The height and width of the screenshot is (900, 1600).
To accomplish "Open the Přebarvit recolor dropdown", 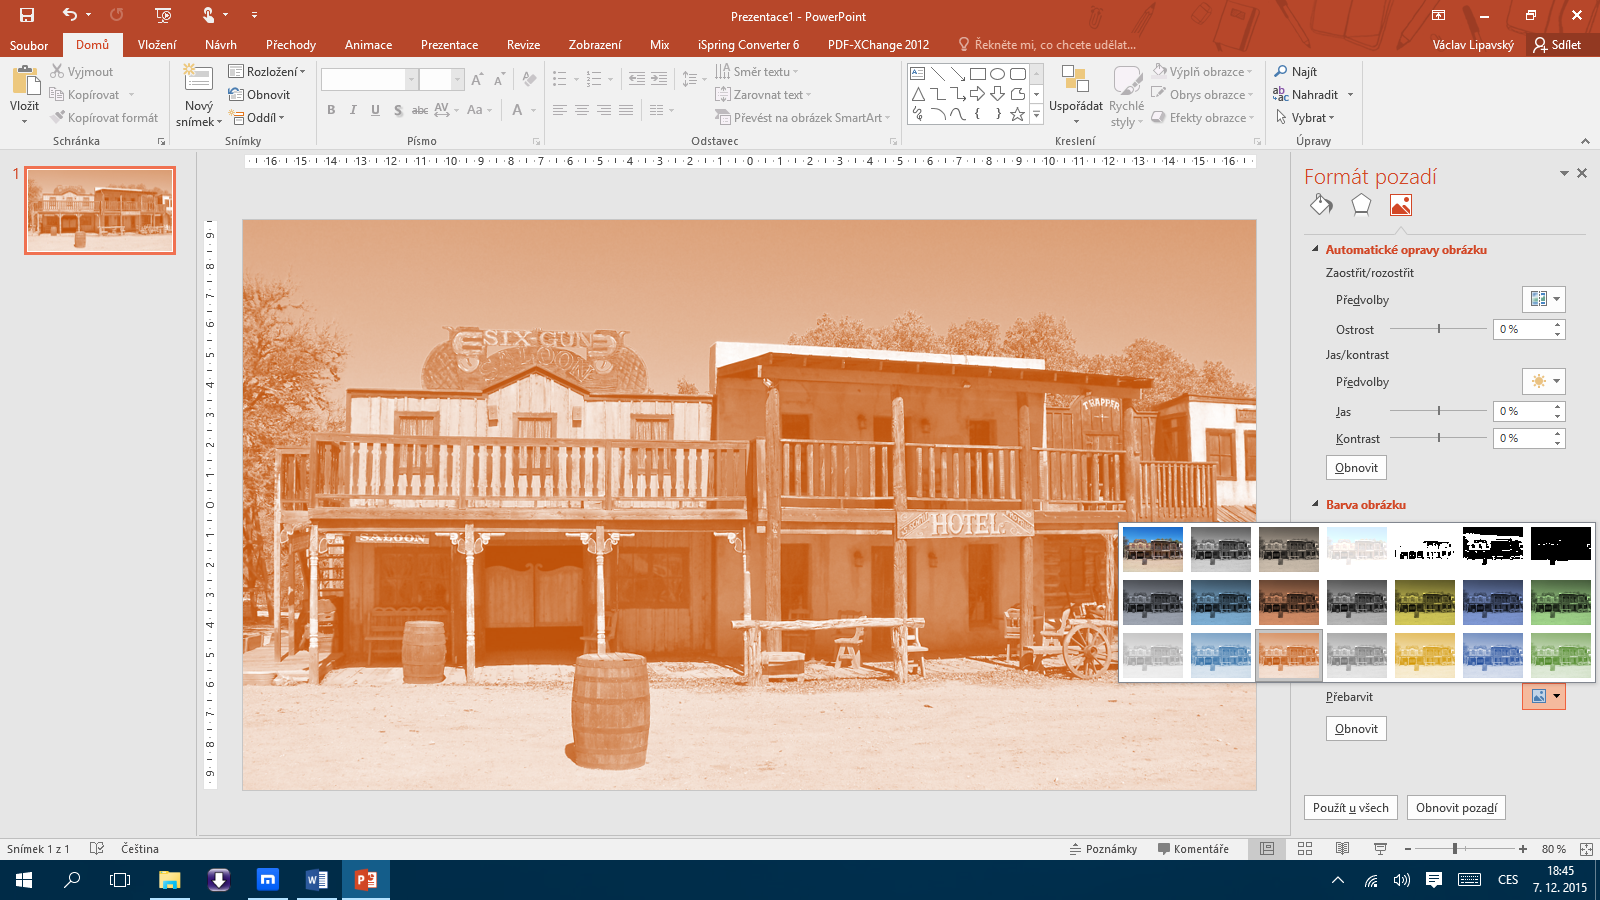I will pyautogui.click(x=1544, y=696).
